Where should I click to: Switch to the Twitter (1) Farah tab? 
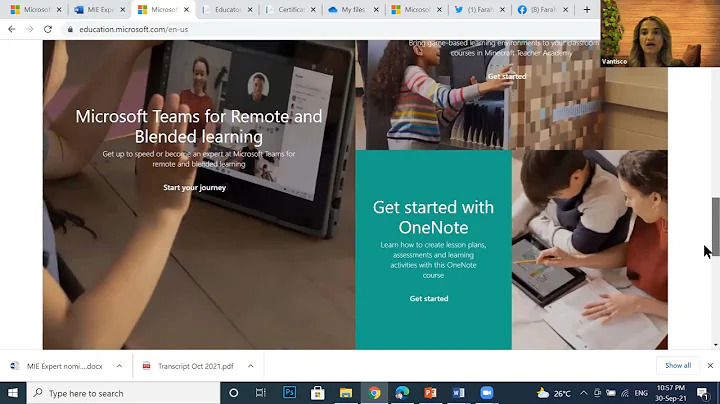pyautogui.click(x=479, y=10)
